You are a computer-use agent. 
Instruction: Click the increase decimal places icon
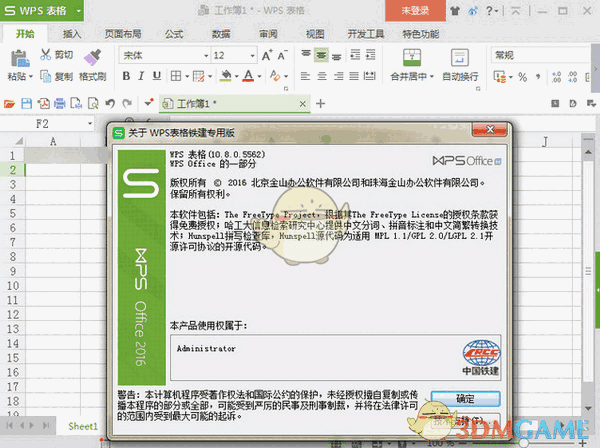(x=556, y=77)
